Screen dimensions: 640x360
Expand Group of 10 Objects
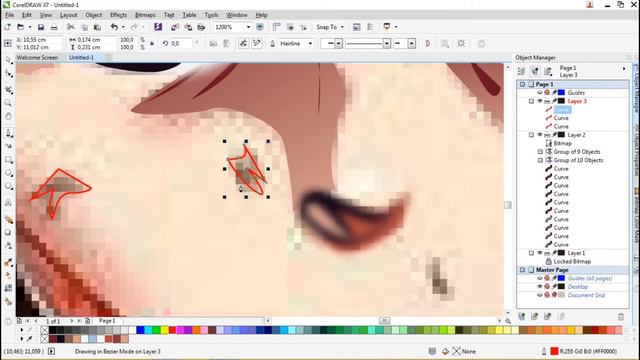tap(540, 160)
